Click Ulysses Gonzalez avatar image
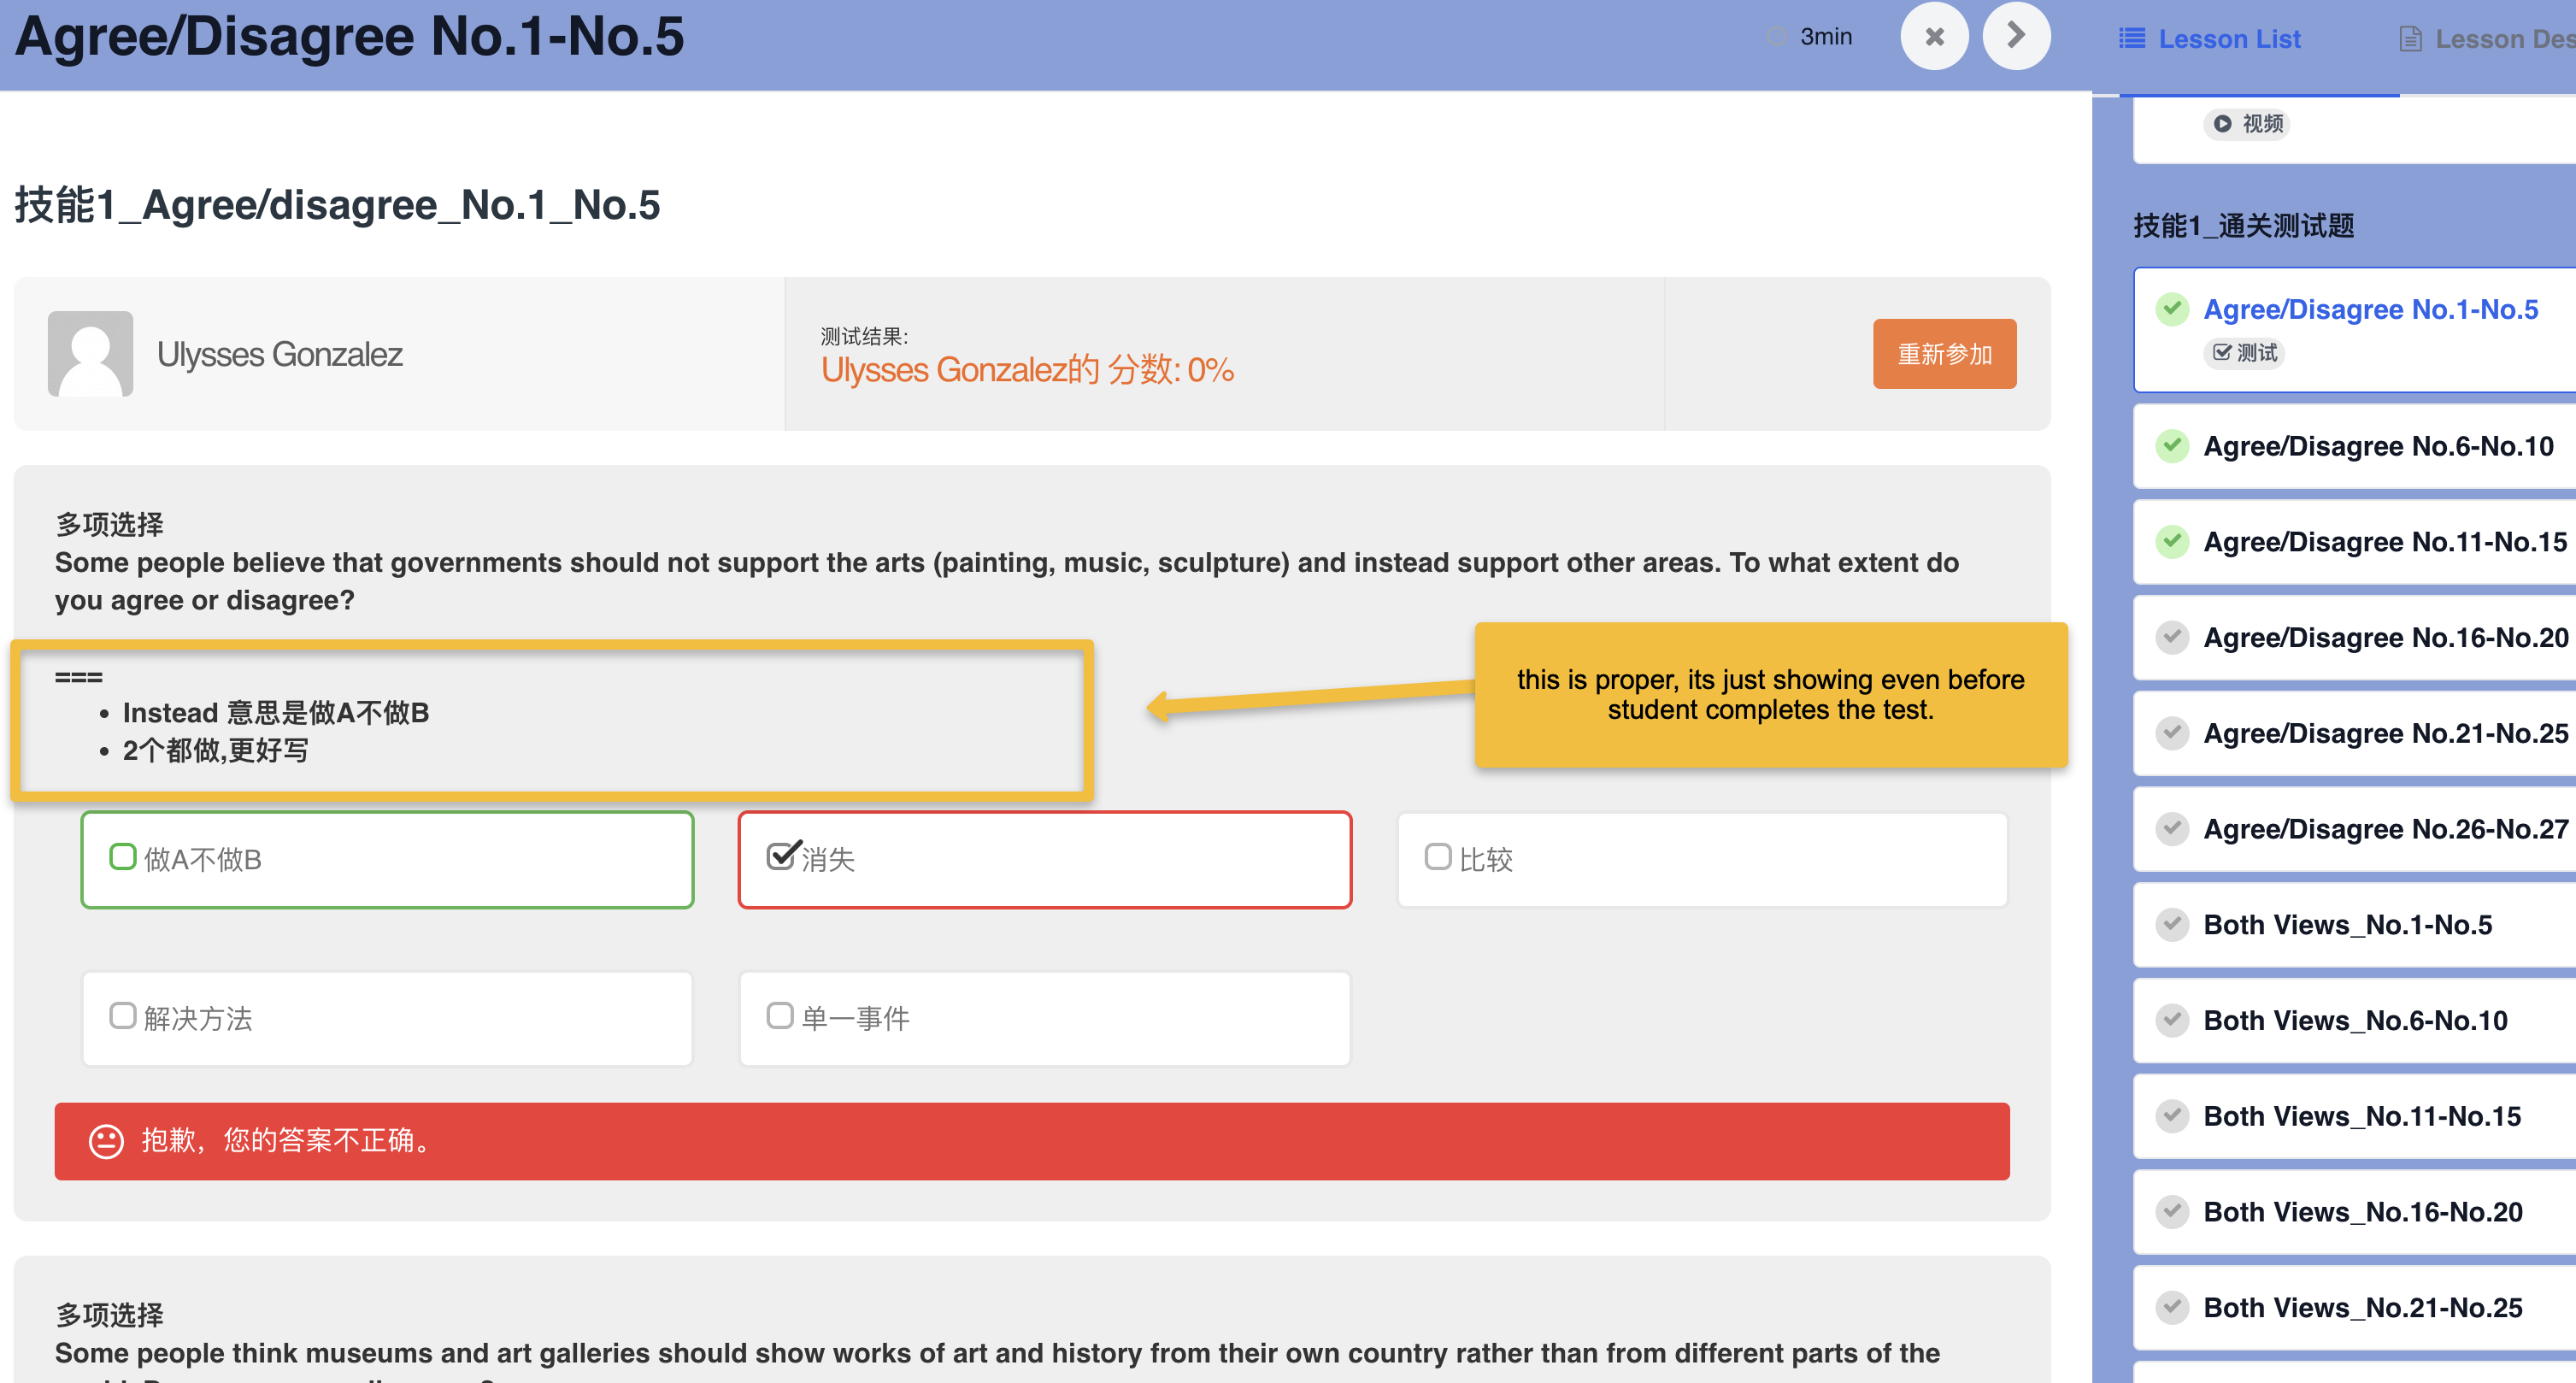The width and height of the screenshot is (2576, 1383). click(90, 354)
